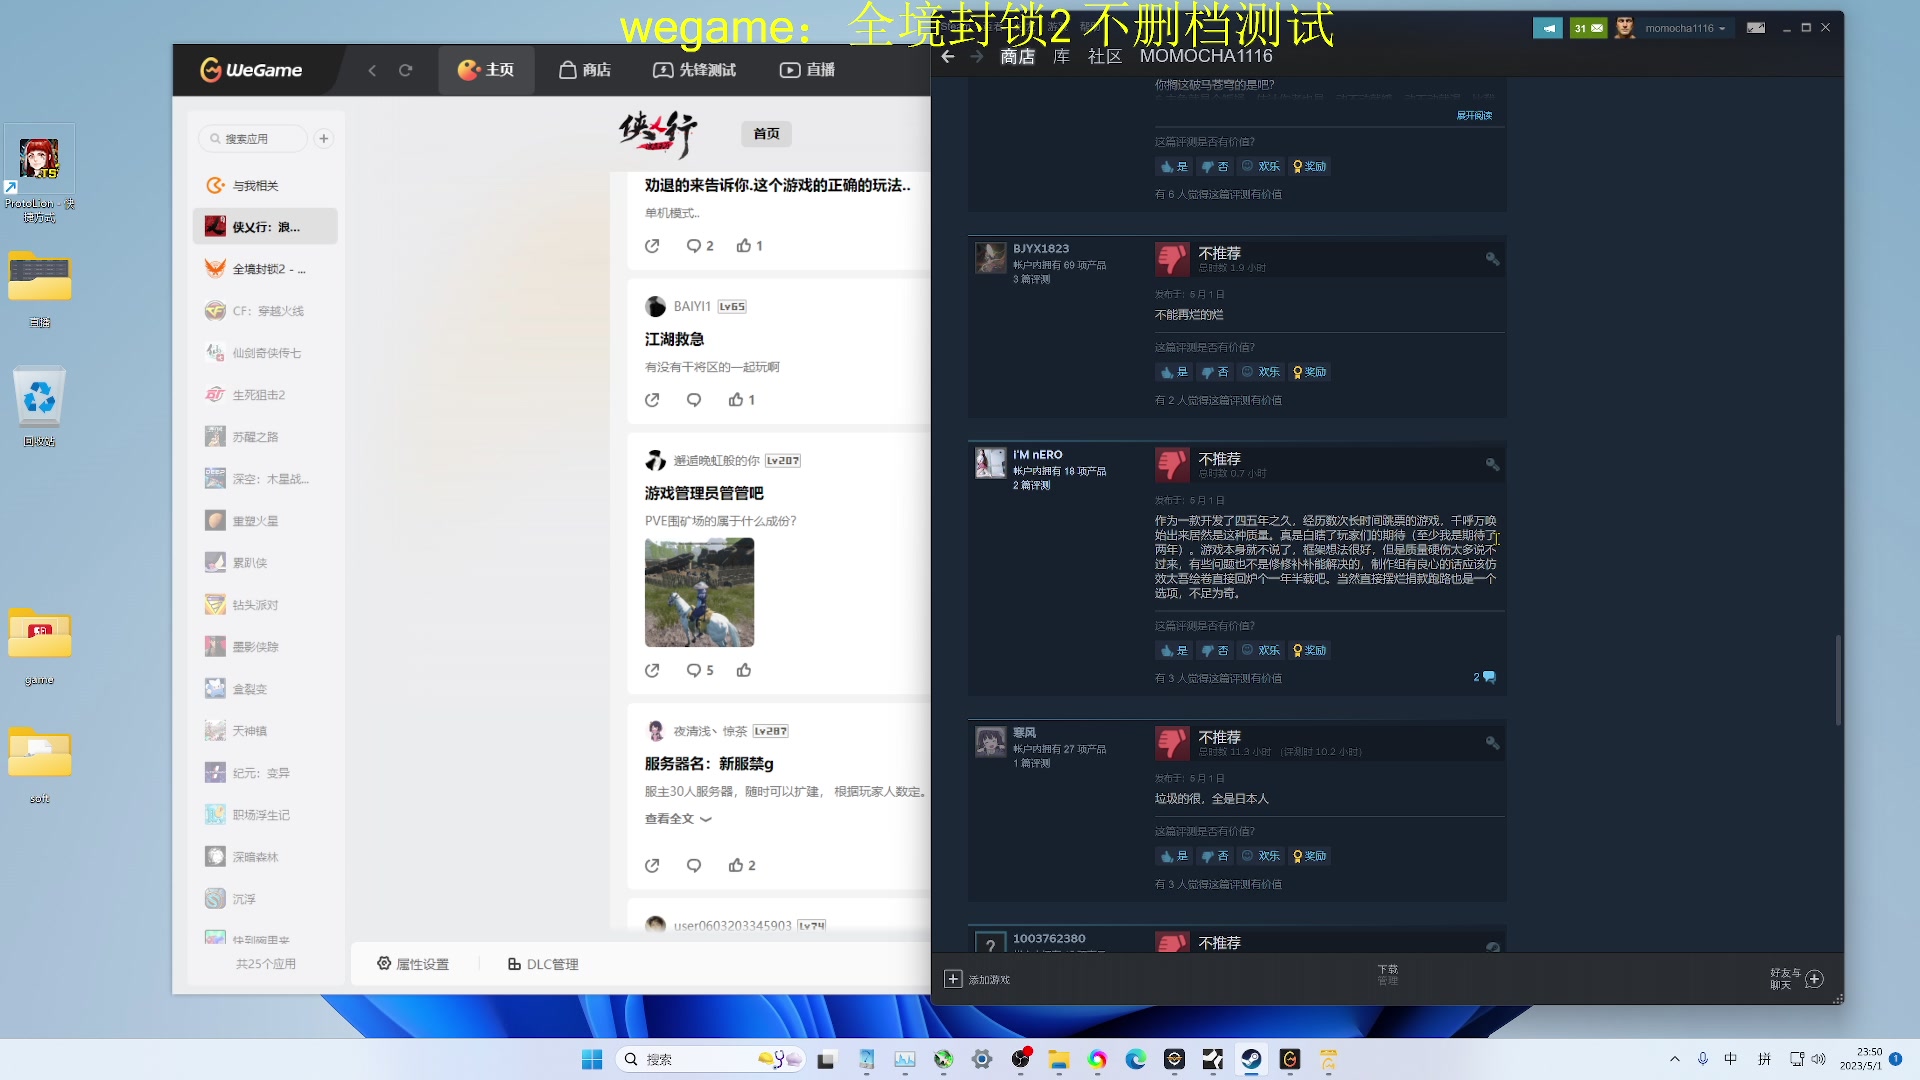Expand 查看全文 on the server post
Screen dimensions: 1920x1080
tap(678, 819)
